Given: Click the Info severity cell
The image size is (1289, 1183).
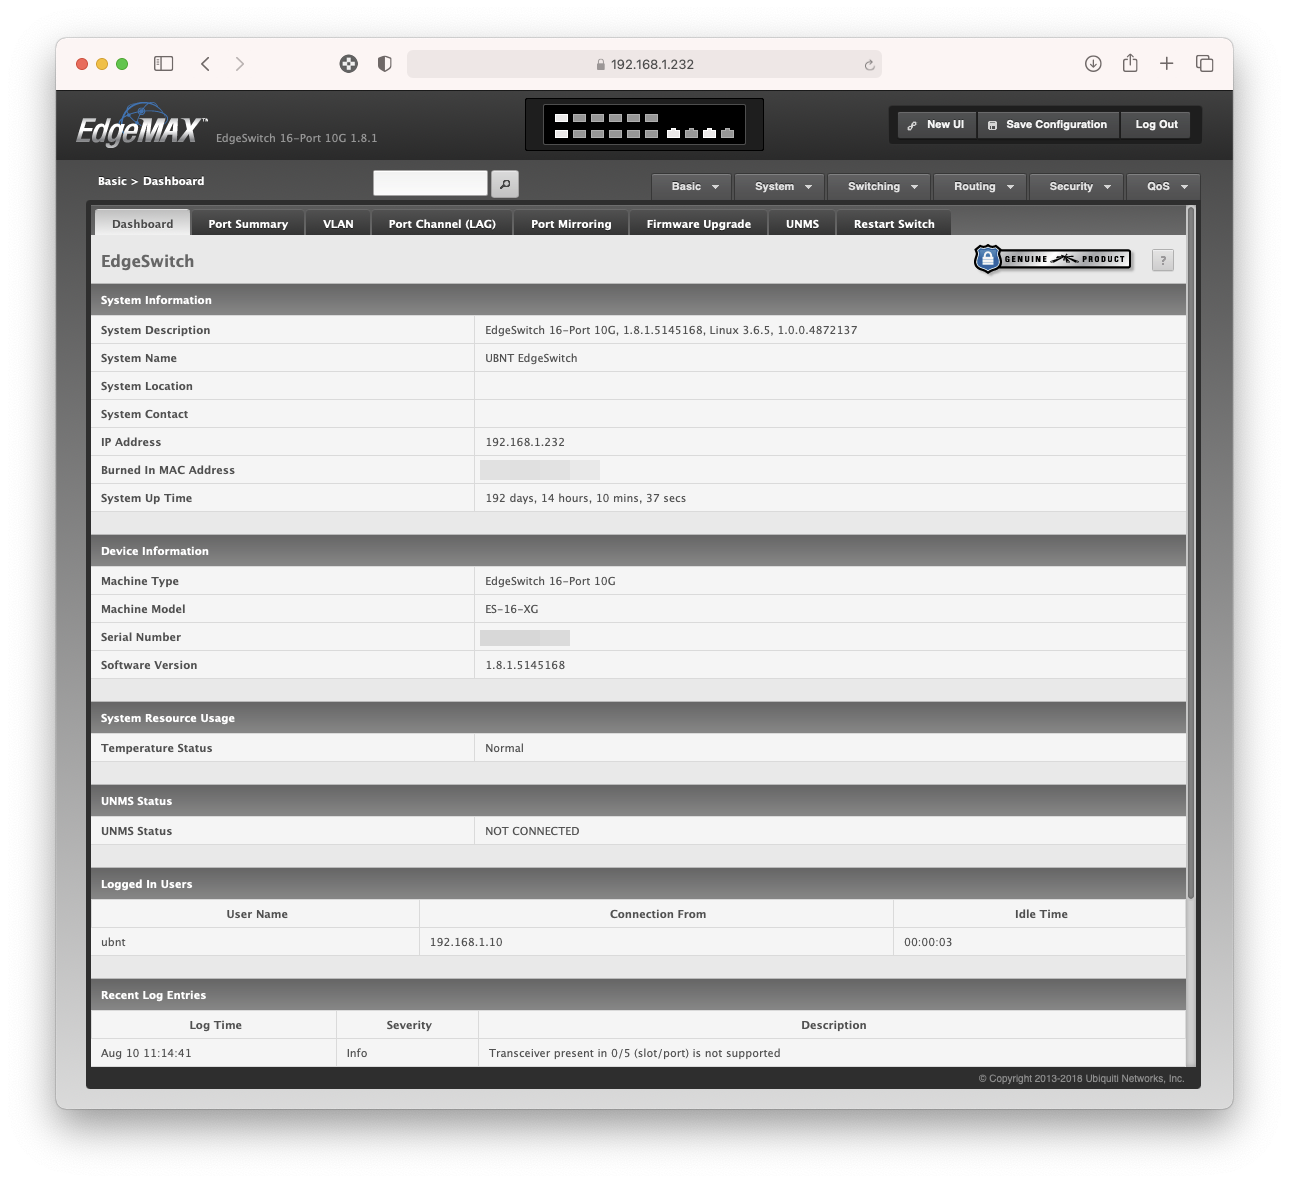Looking at the screenshot, I should [x=357, y=1053].
